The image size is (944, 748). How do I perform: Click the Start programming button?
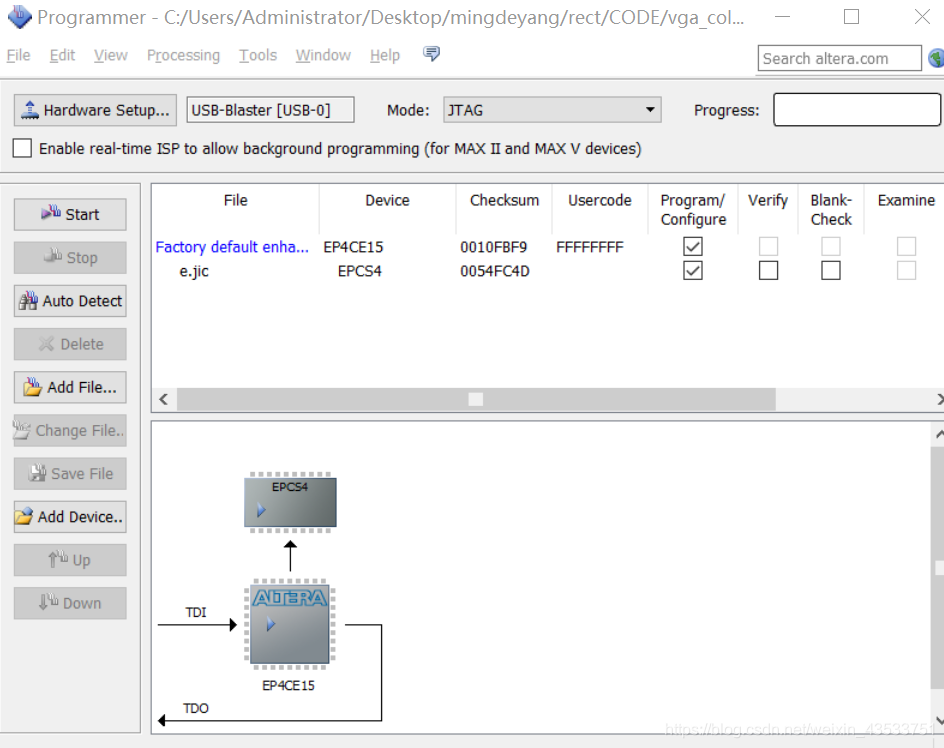pos(70,214)
